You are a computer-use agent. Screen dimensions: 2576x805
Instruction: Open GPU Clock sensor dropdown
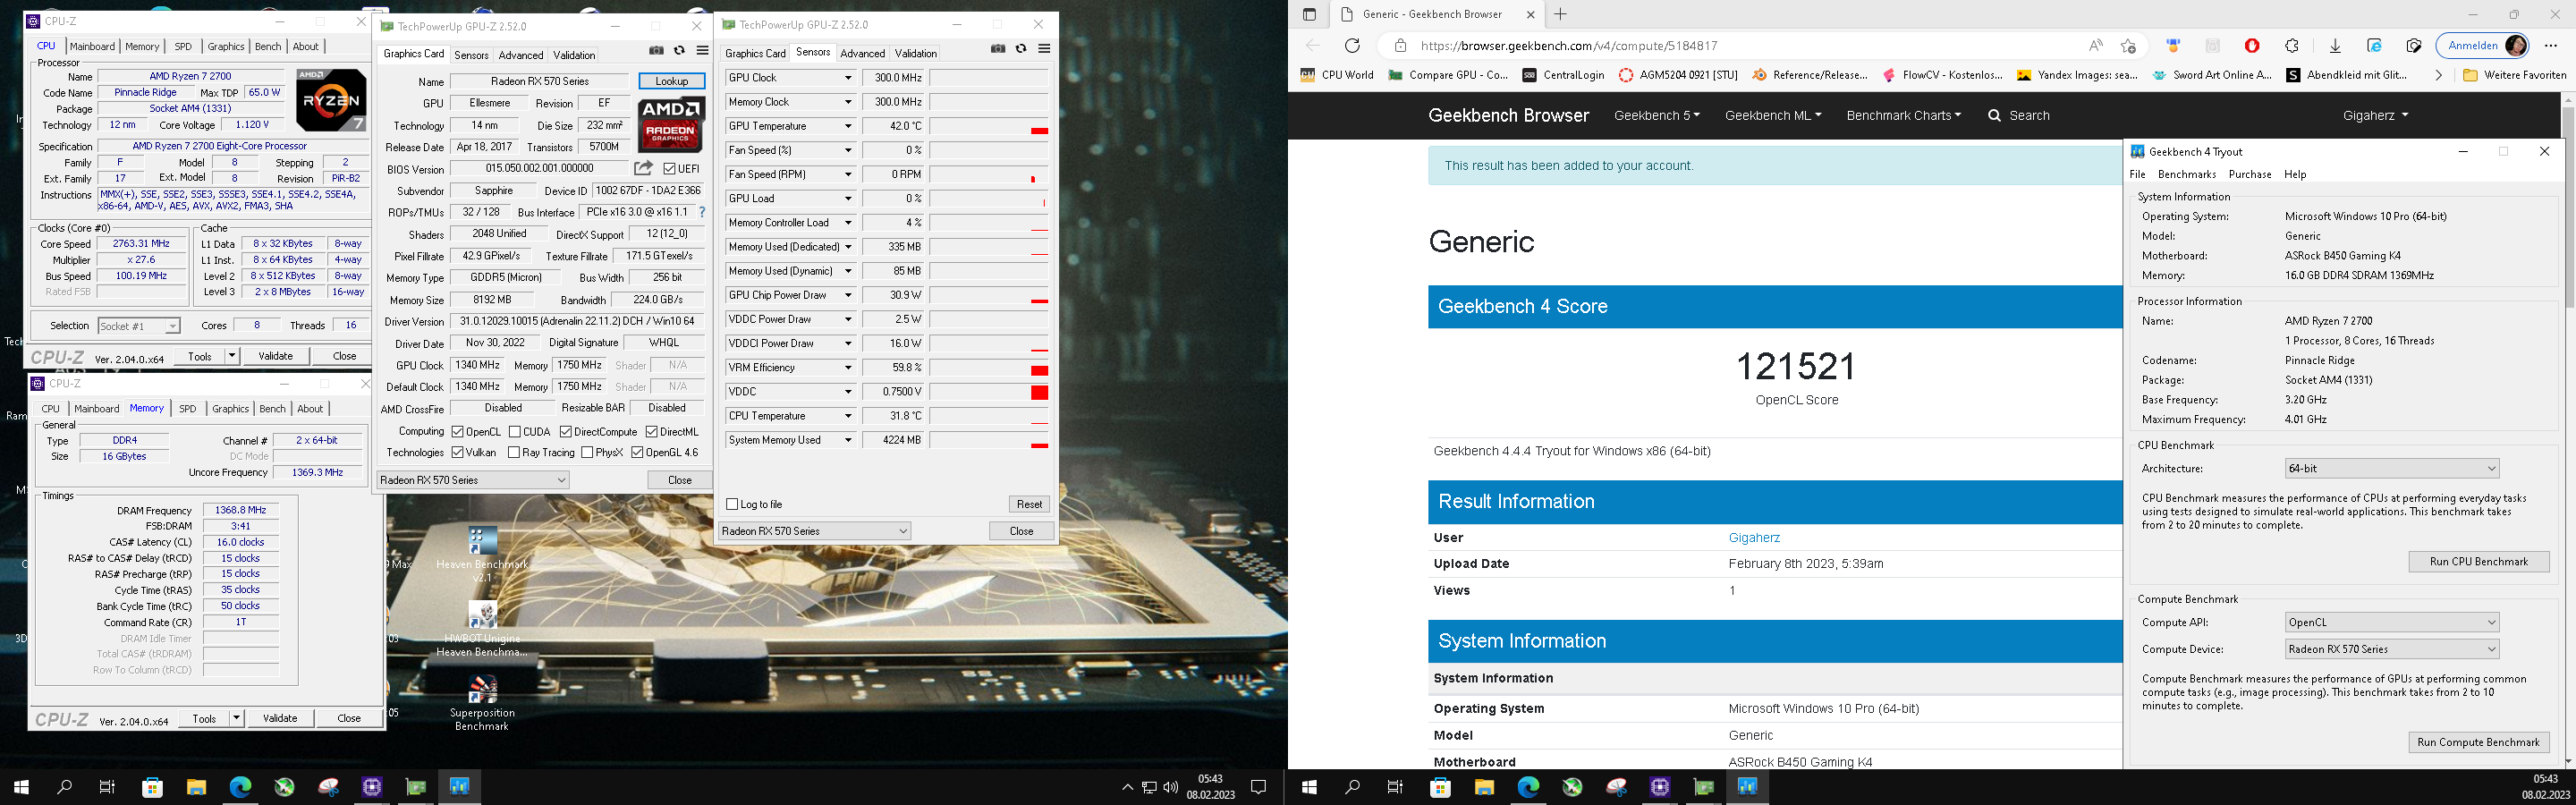(848, 78)
